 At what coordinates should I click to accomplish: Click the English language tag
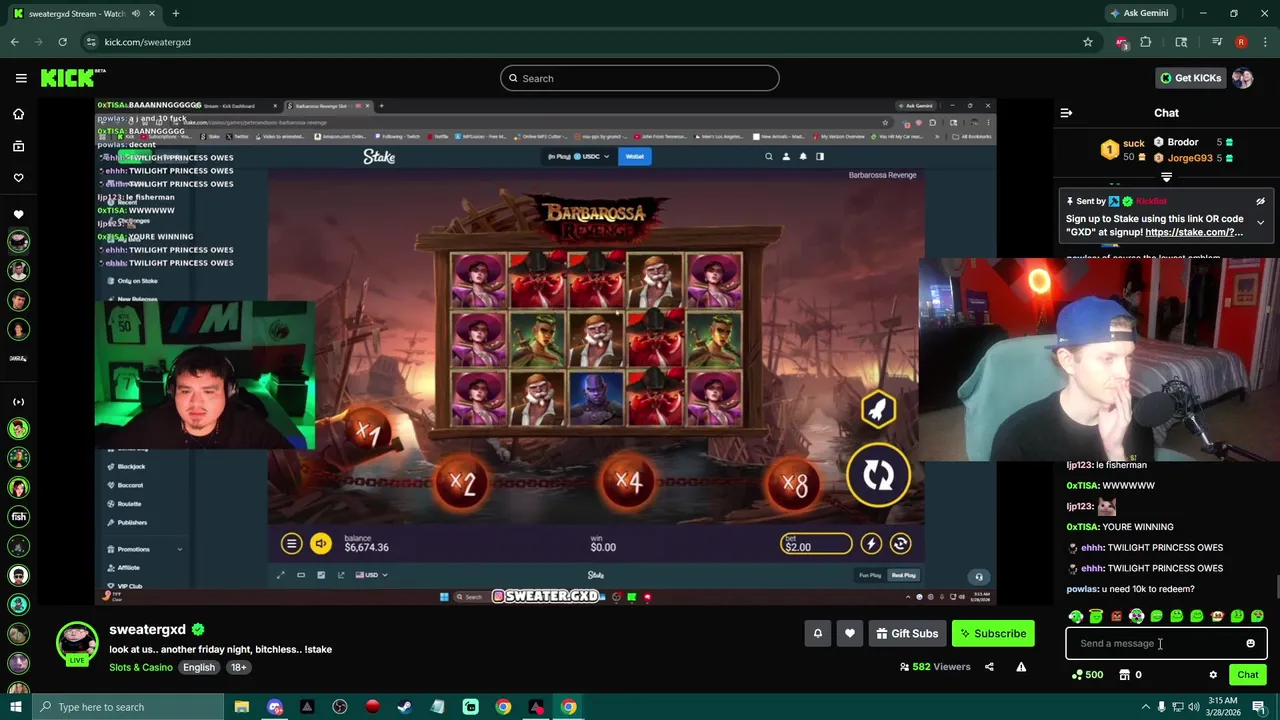199,667
